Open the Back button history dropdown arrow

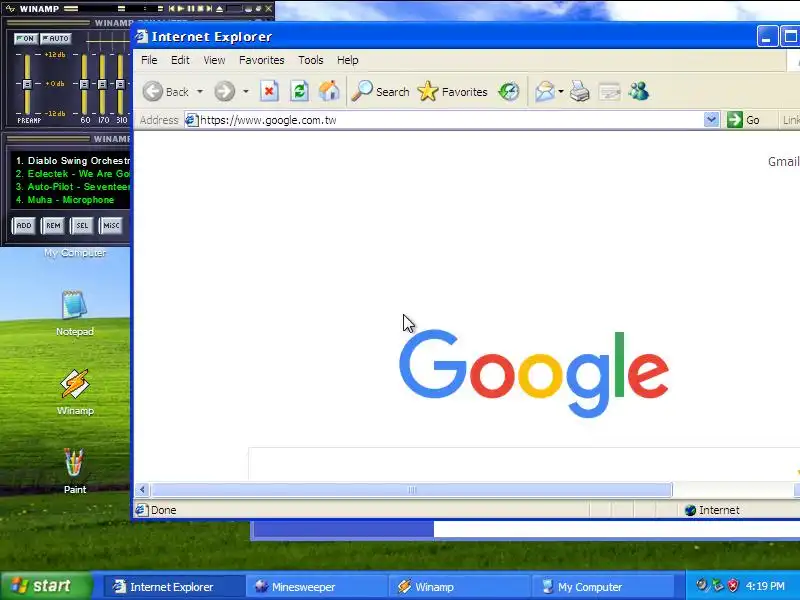[x=200, y=92]
